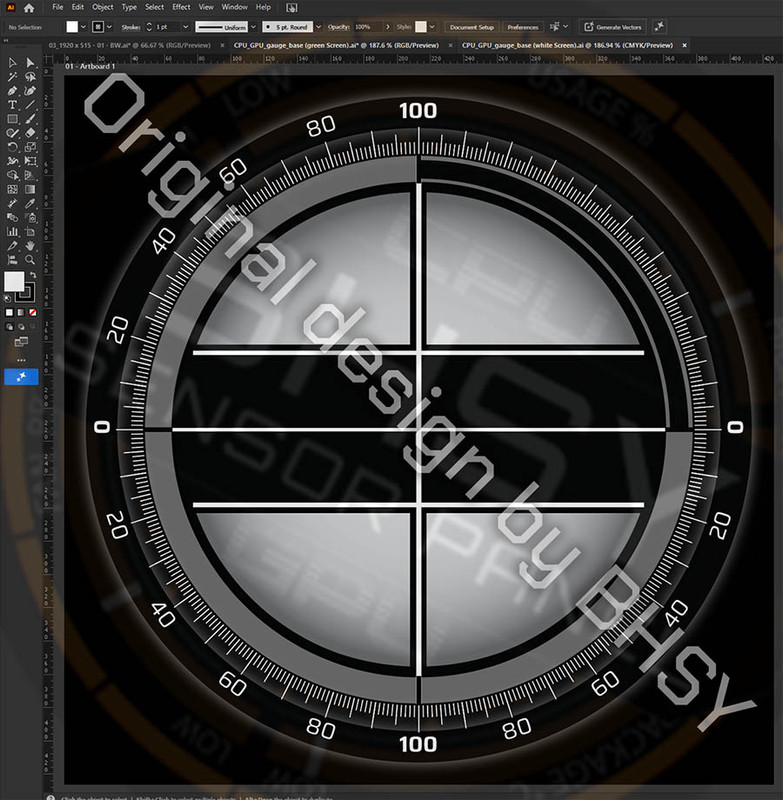Change the screen mode icon

coord(21,341)
